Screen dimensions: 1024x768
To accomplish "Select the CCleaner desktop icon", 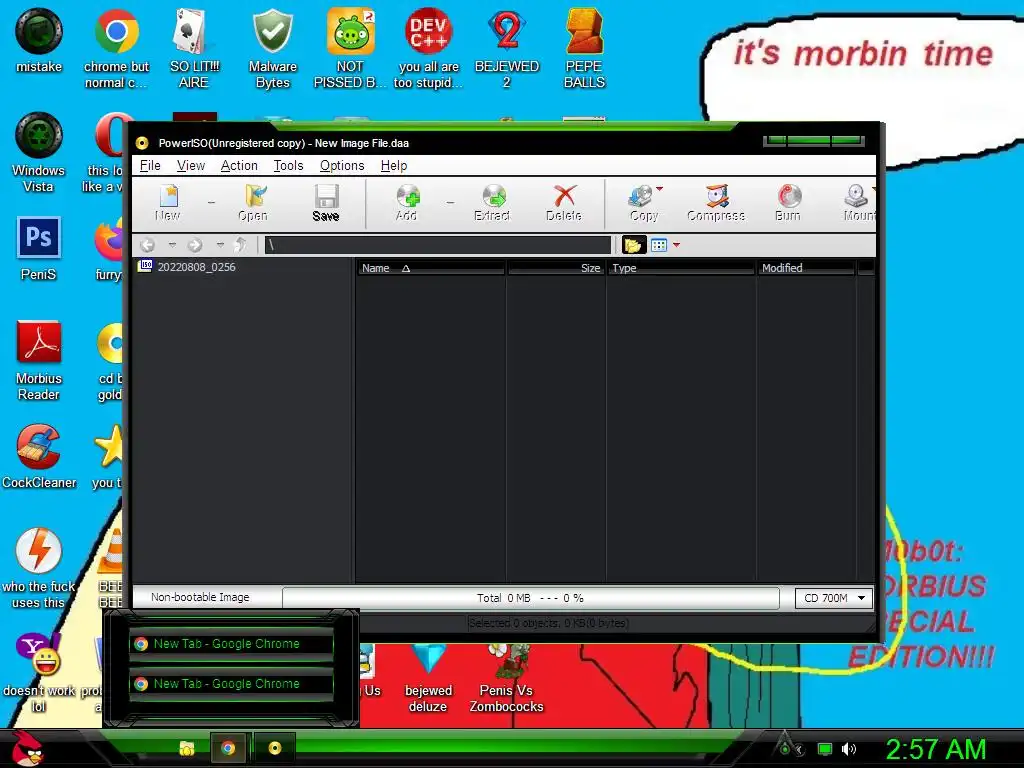I will (x=39, y=456).
